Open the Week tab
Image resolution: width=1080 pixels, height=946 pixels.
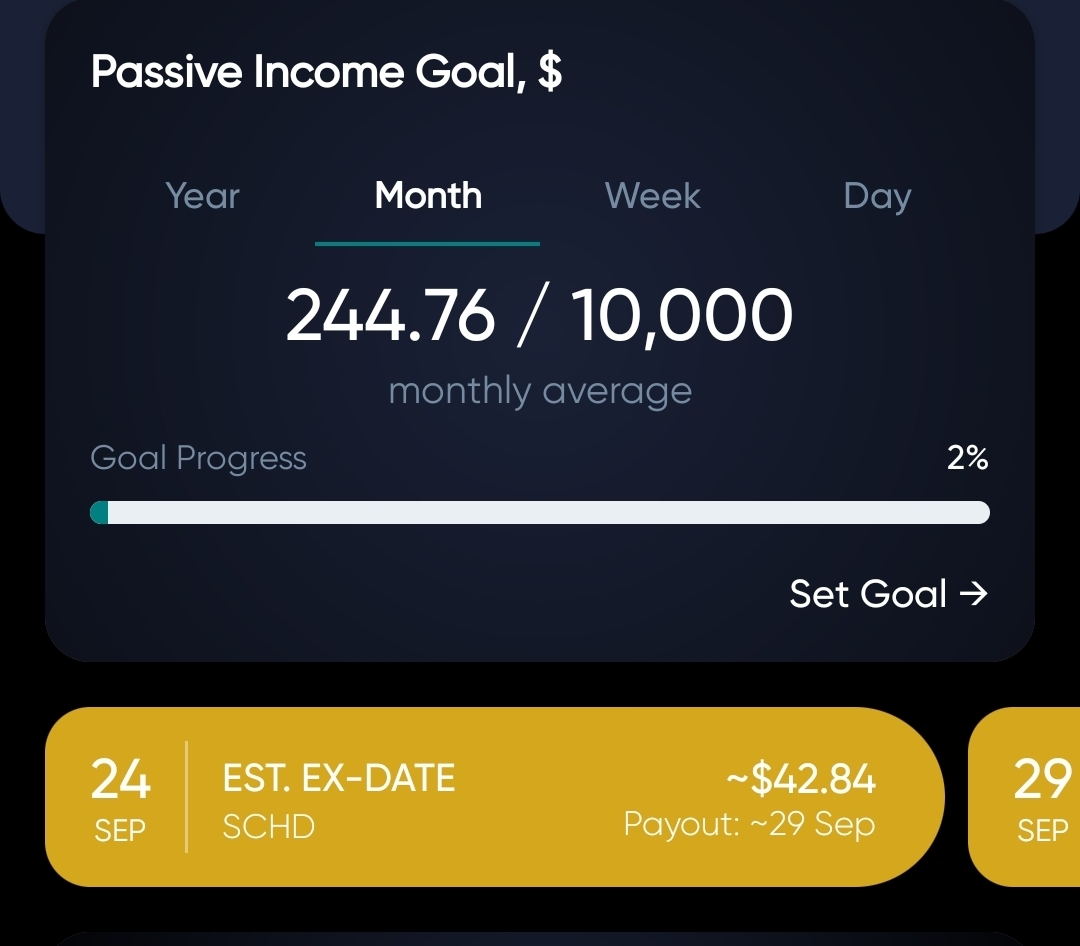click(652, 196)
